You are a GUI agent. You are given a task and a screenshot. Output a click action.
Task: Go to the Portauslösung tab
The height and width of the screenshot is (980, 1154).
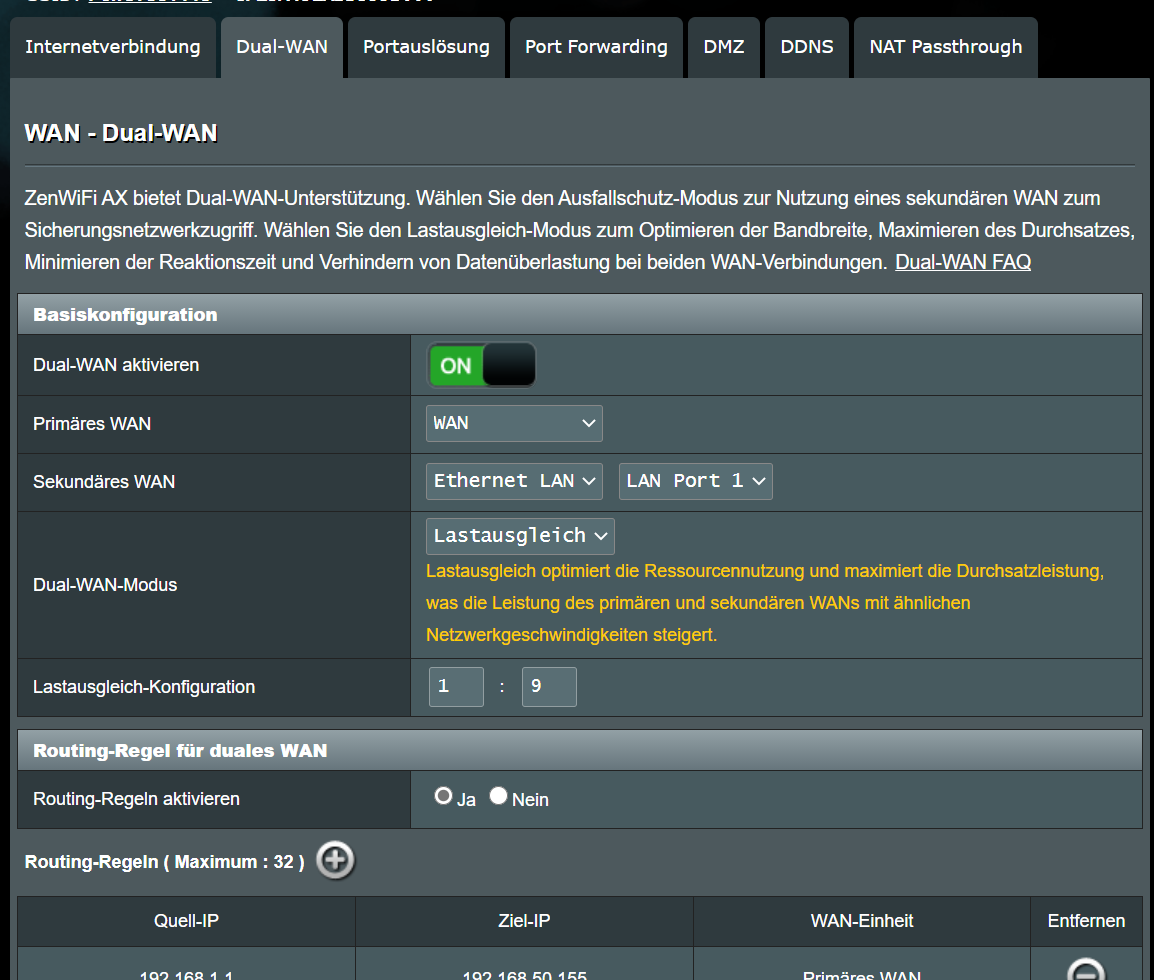pos(426,47)
